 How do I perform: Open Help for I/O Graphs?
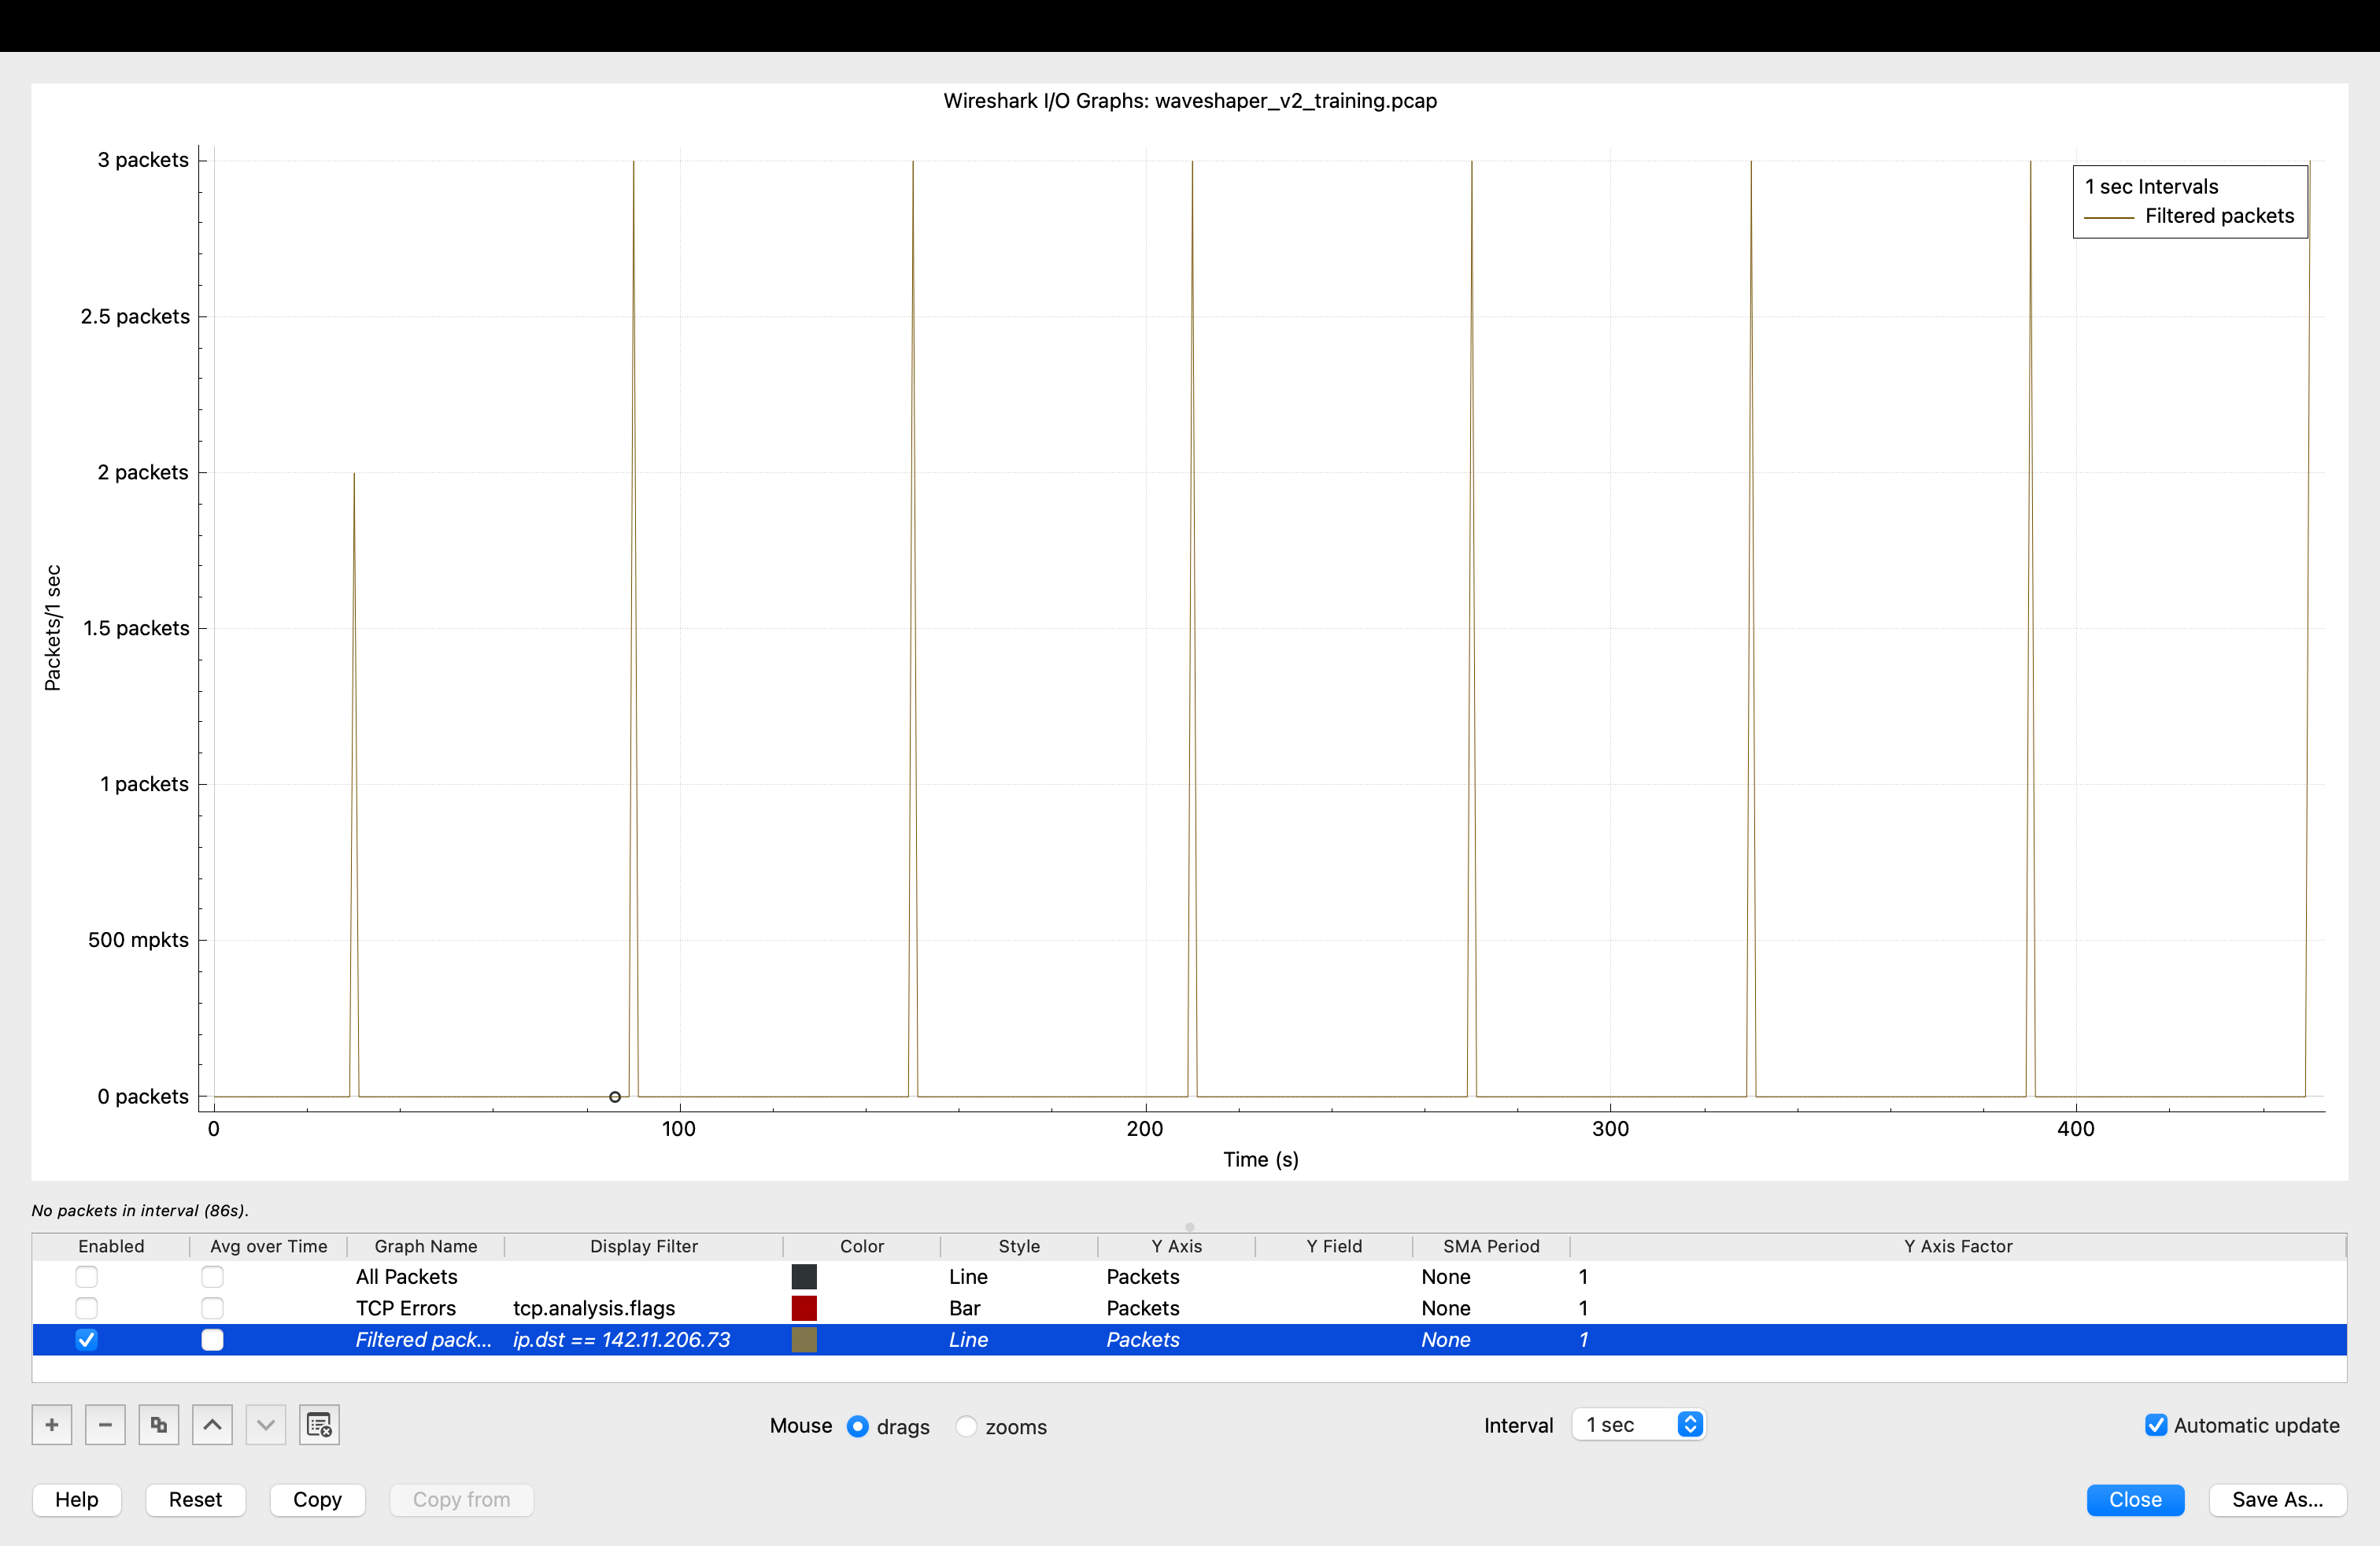click(x=76, y=1499)
